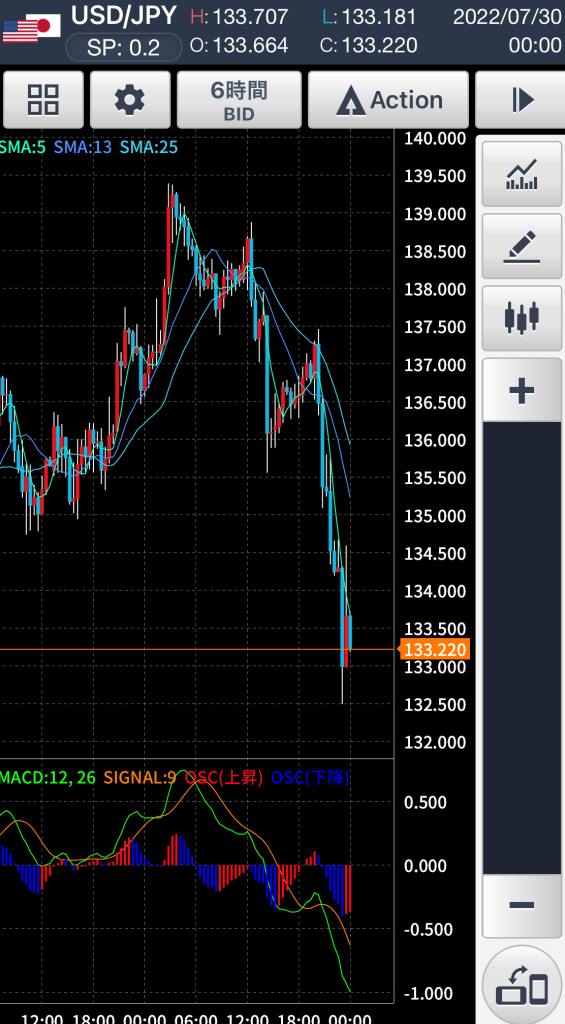Open the technical indicators chart icon
The width and height of the screenshot is (565, 1024).
522,174
